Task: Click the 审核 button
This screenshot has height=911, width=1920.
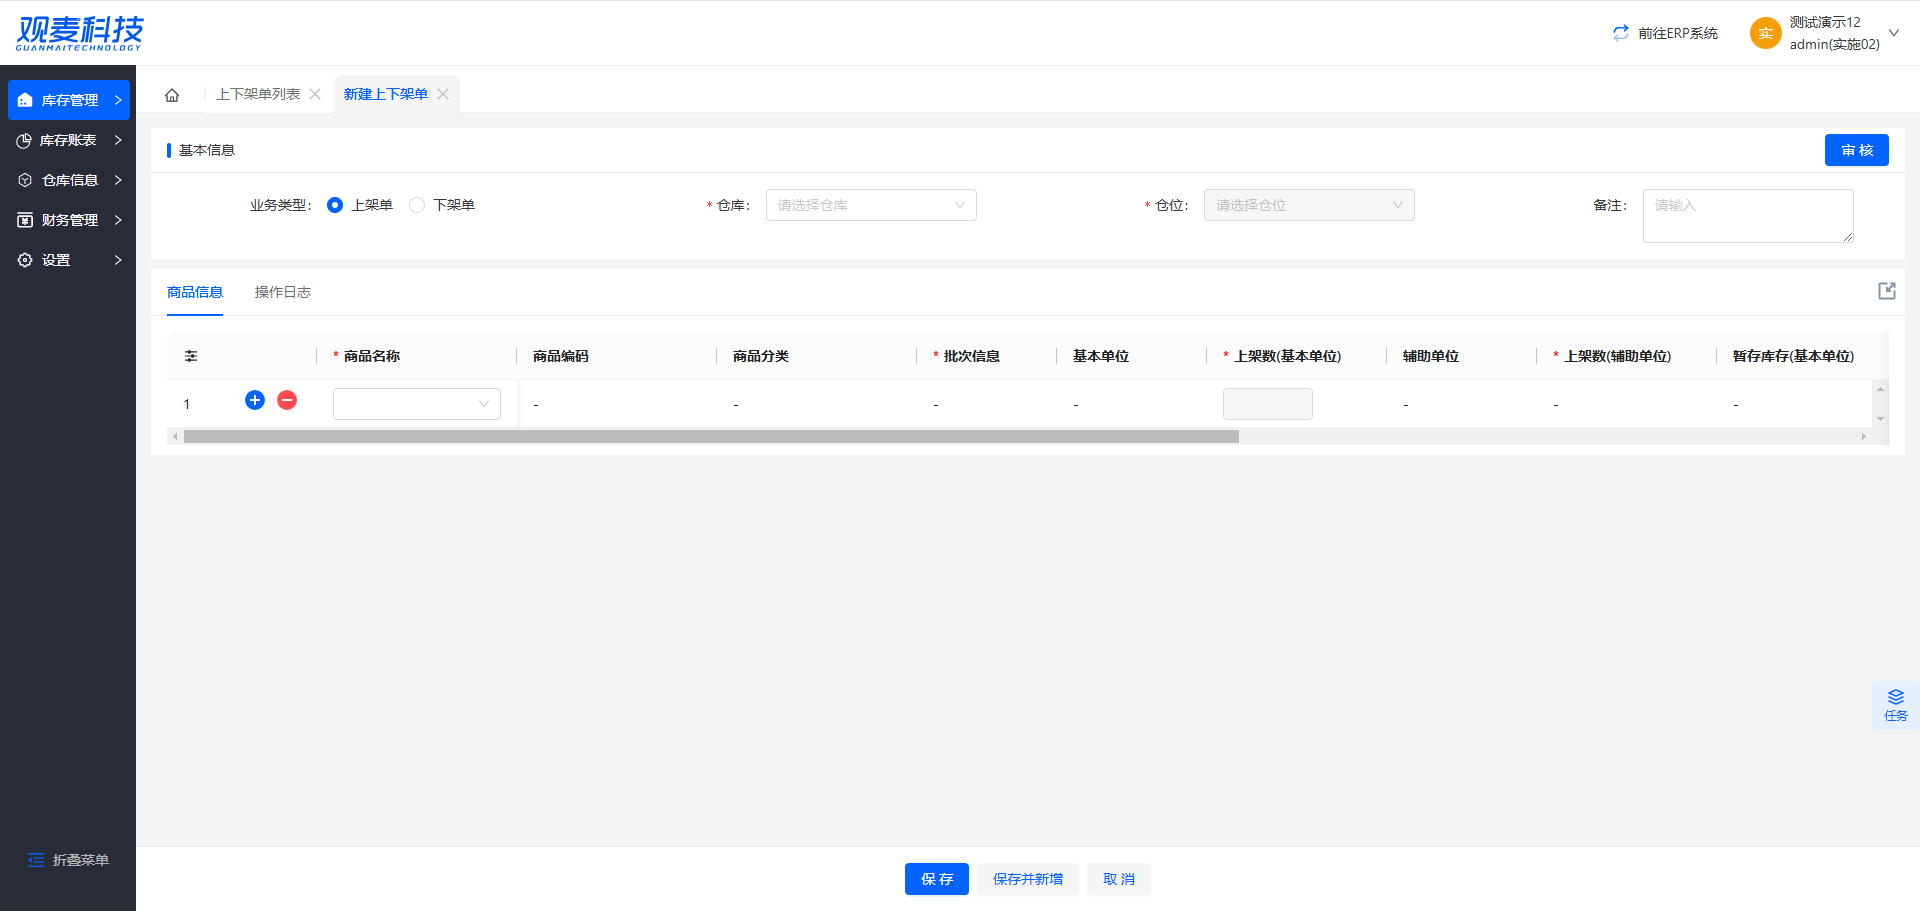Action: pos(1856,150)
